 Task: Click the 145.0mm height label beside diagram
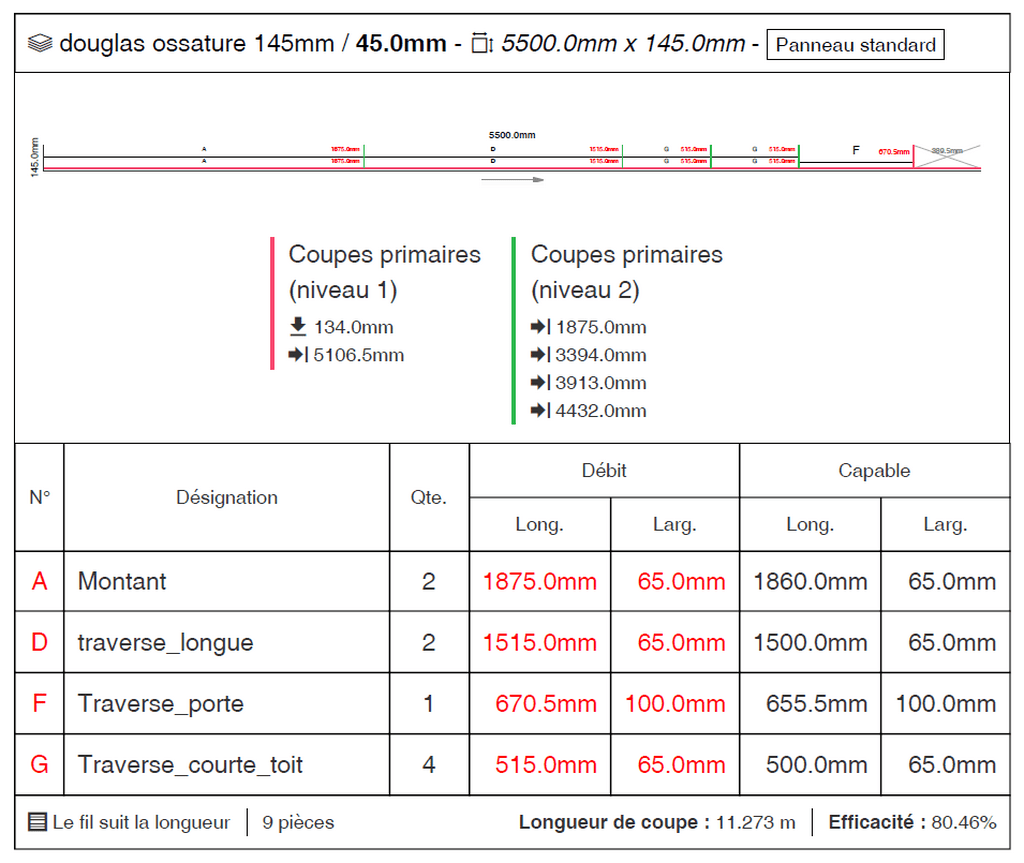tap(35, 157)
